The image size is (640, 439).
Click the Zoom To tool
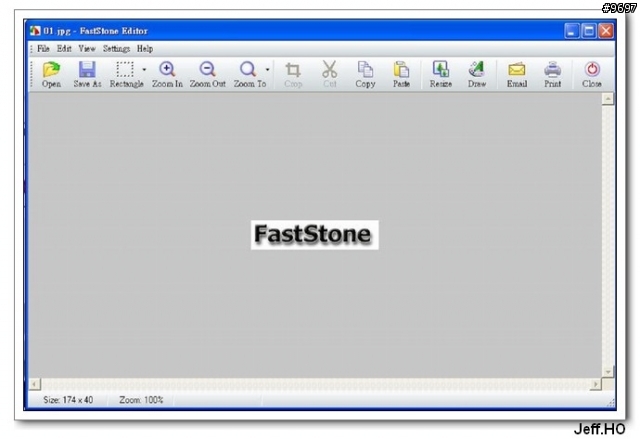pos(249,74)
